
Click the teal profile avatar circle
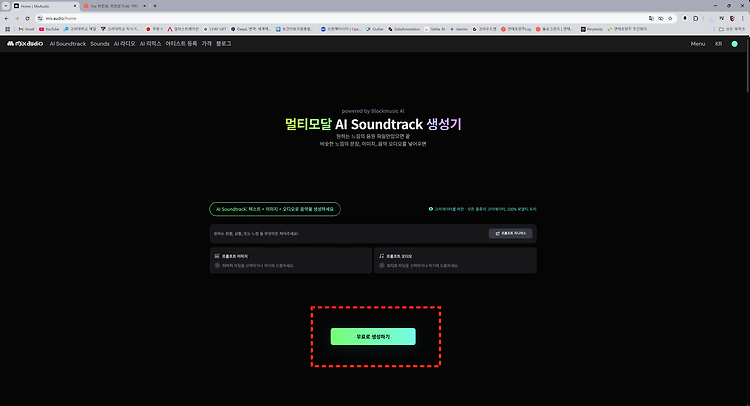point(734,44)
